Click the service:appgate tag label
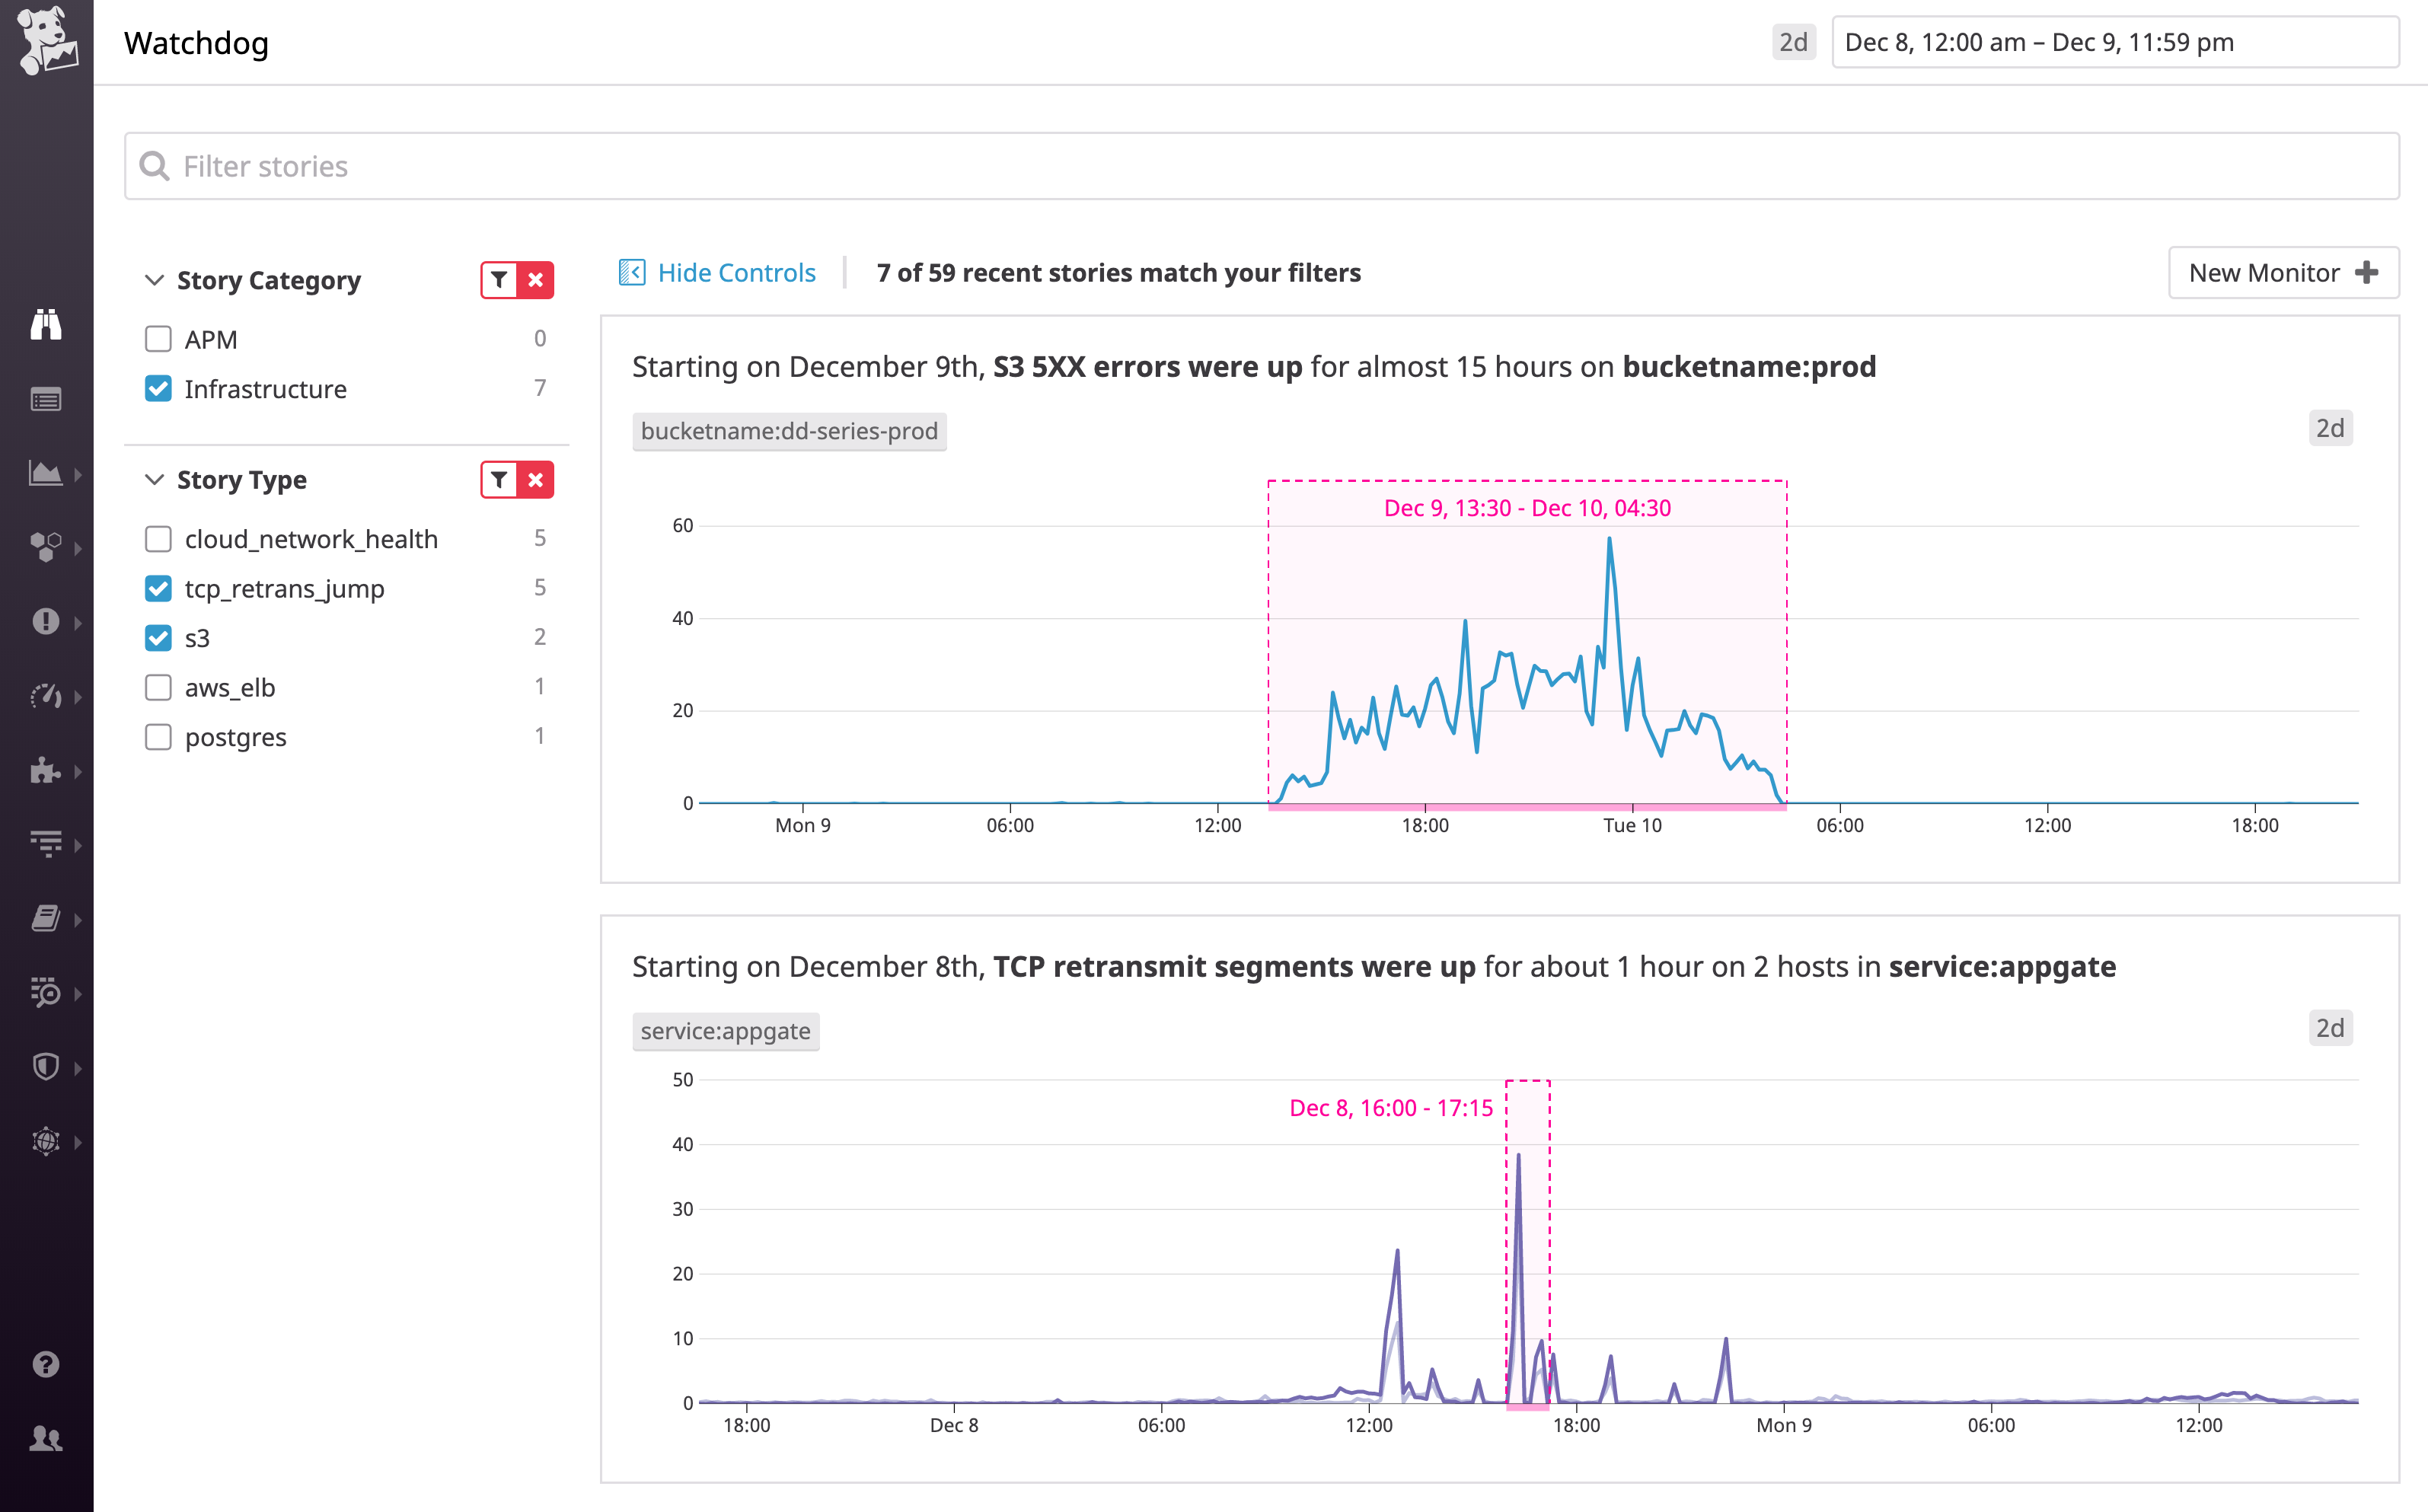Viewport: 2428px width, 1512px height. point(725,1031)
